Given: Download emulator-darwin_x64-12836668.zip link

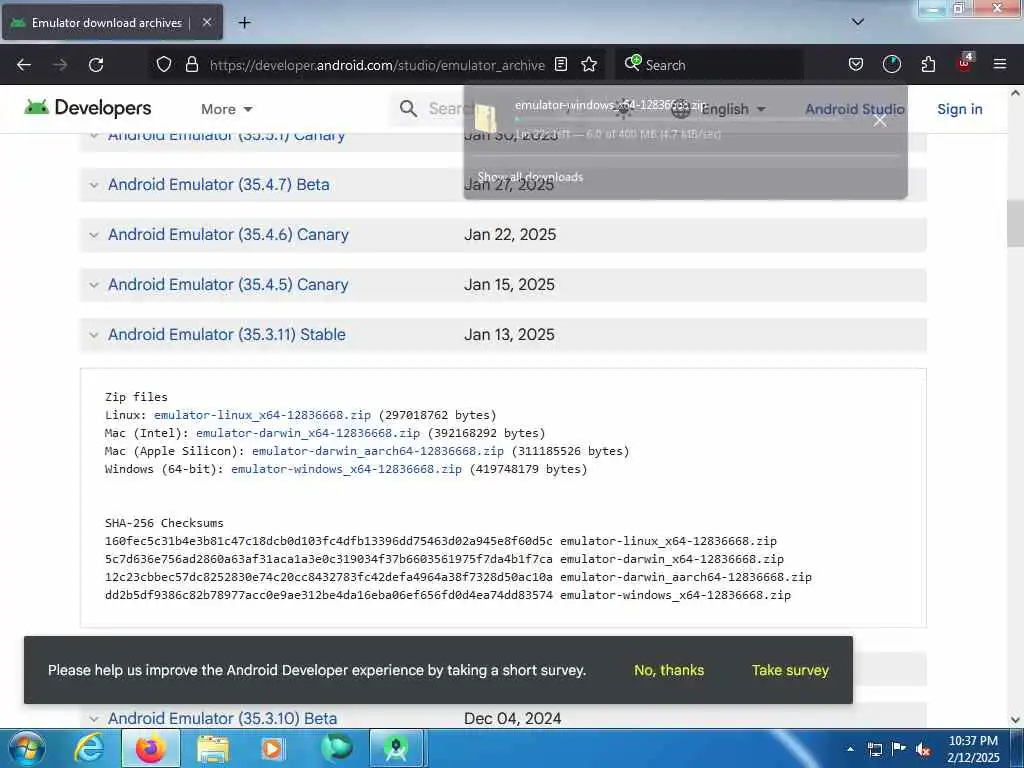Looking at the screenshot, I should click(x=308, y=433).
